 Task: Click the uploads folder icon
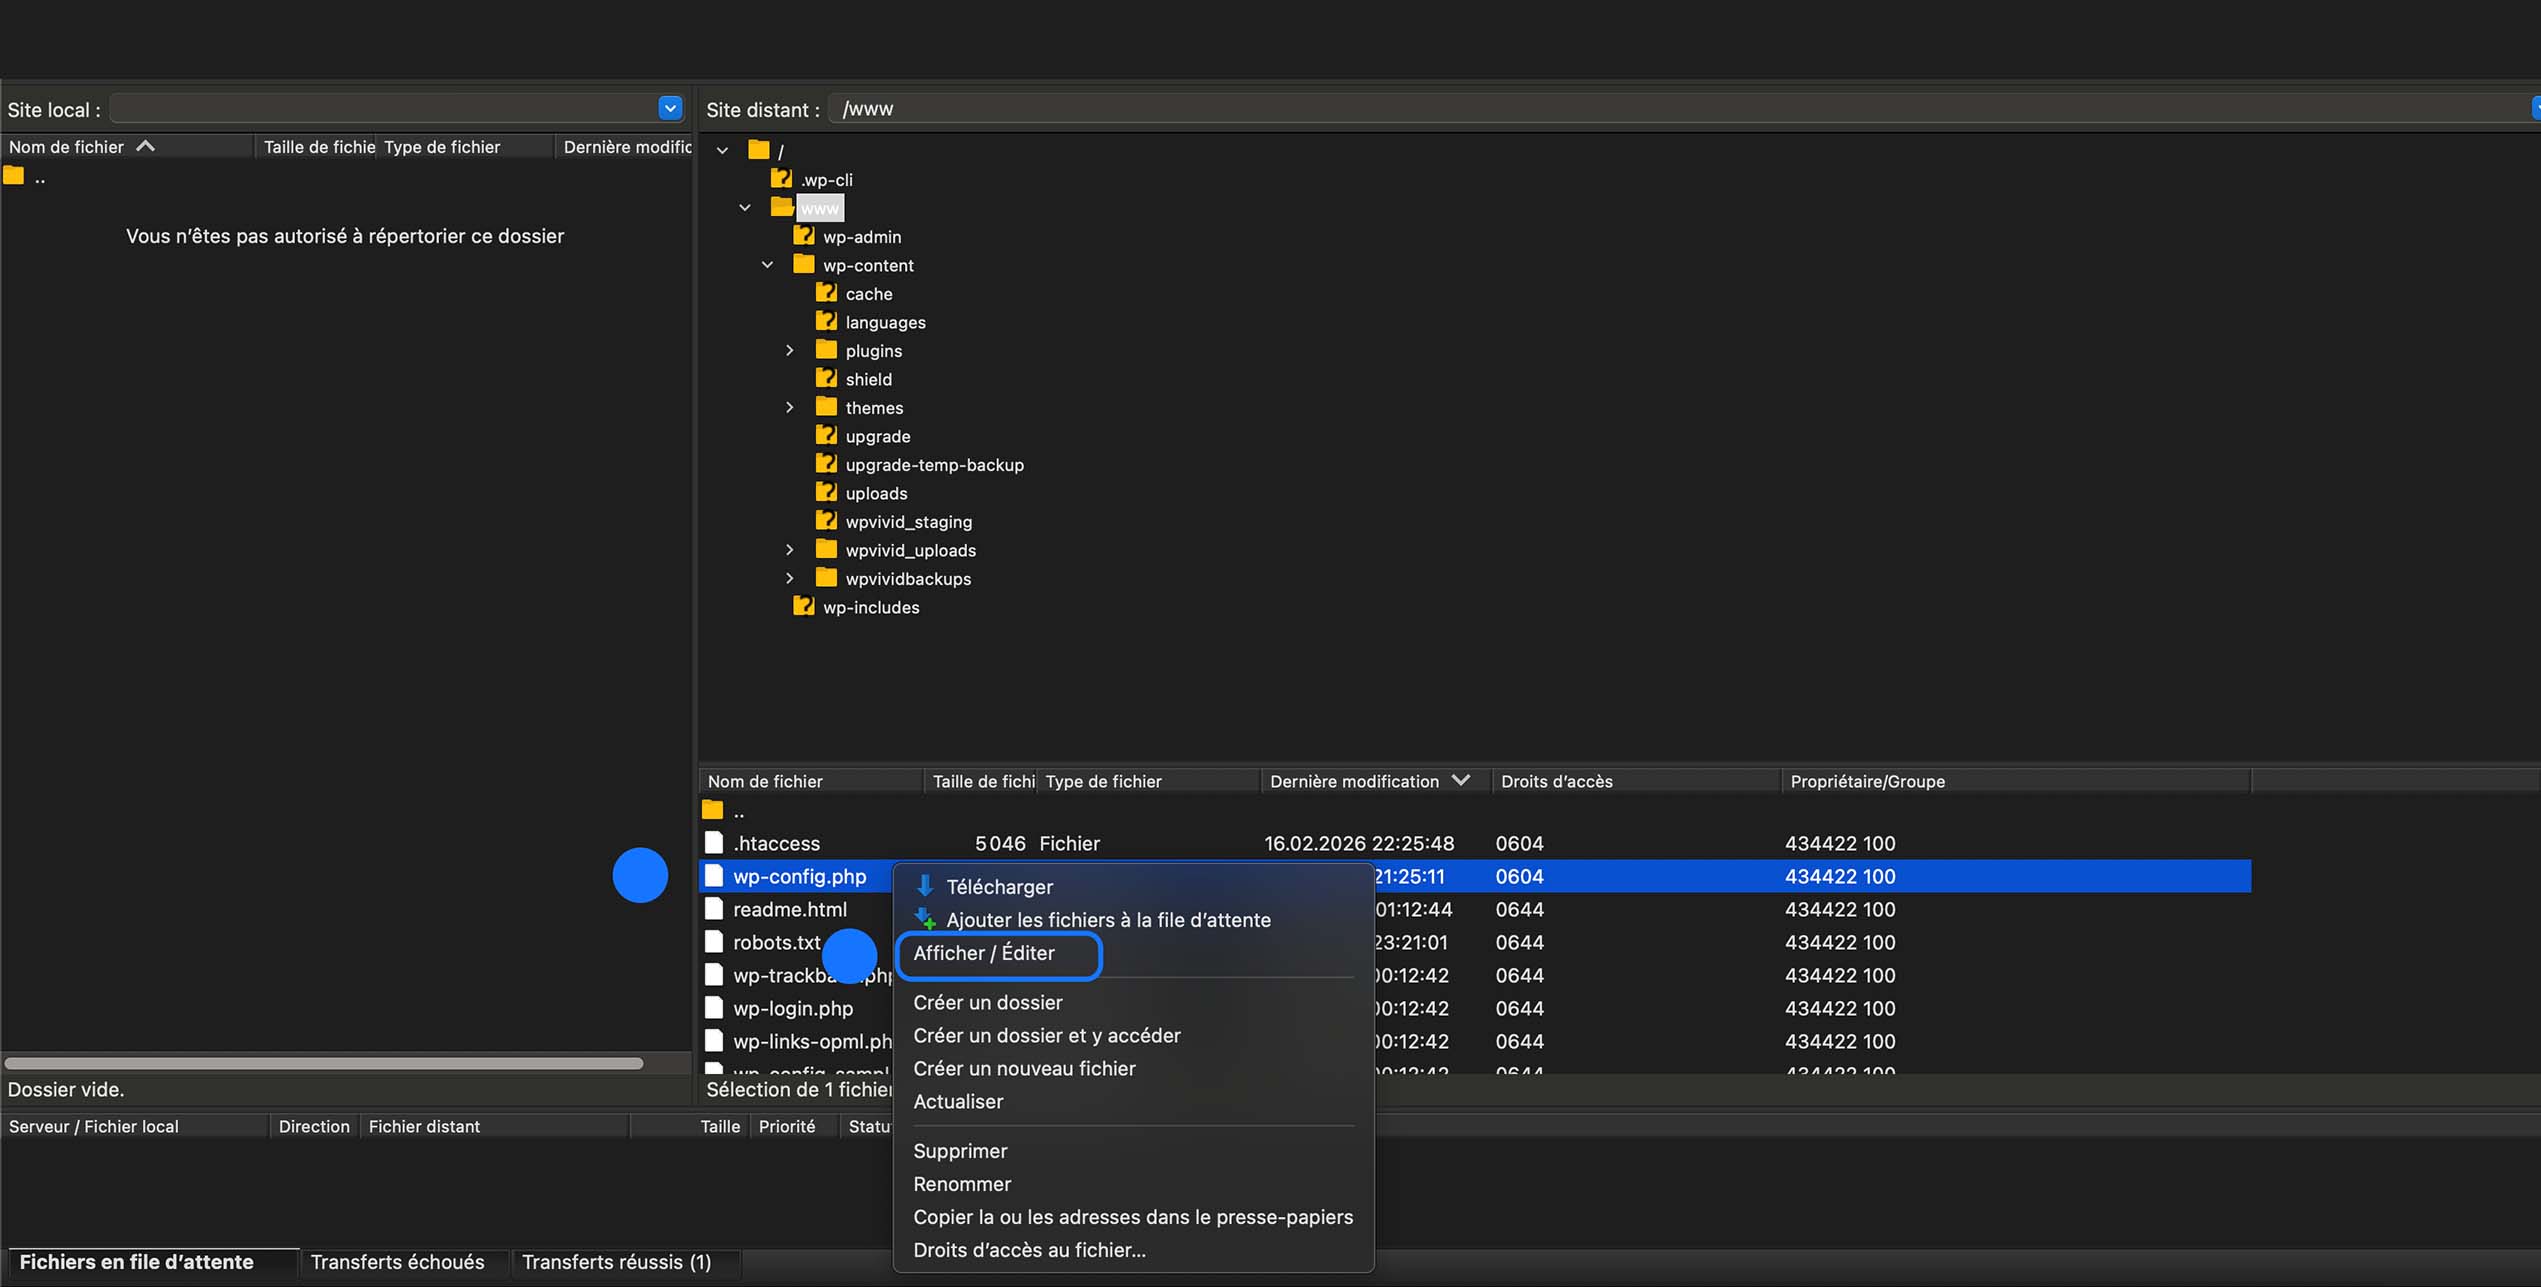click(827, 492)
